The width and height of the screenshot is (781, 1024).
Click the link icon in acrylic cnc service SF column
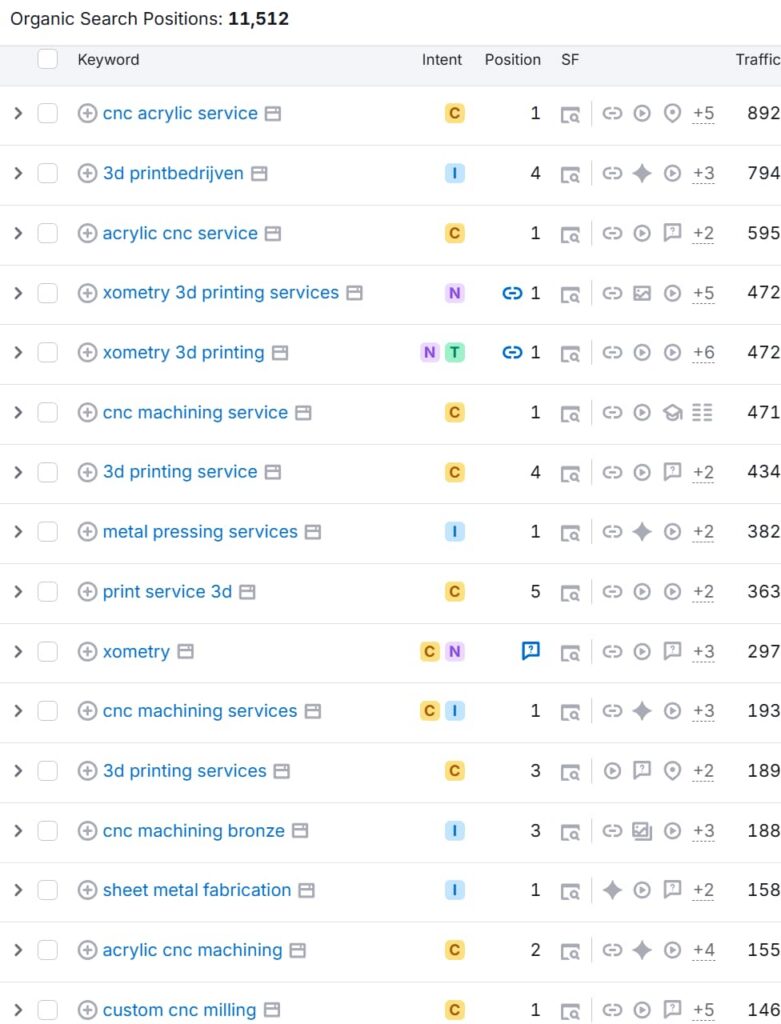pos(612,233)
